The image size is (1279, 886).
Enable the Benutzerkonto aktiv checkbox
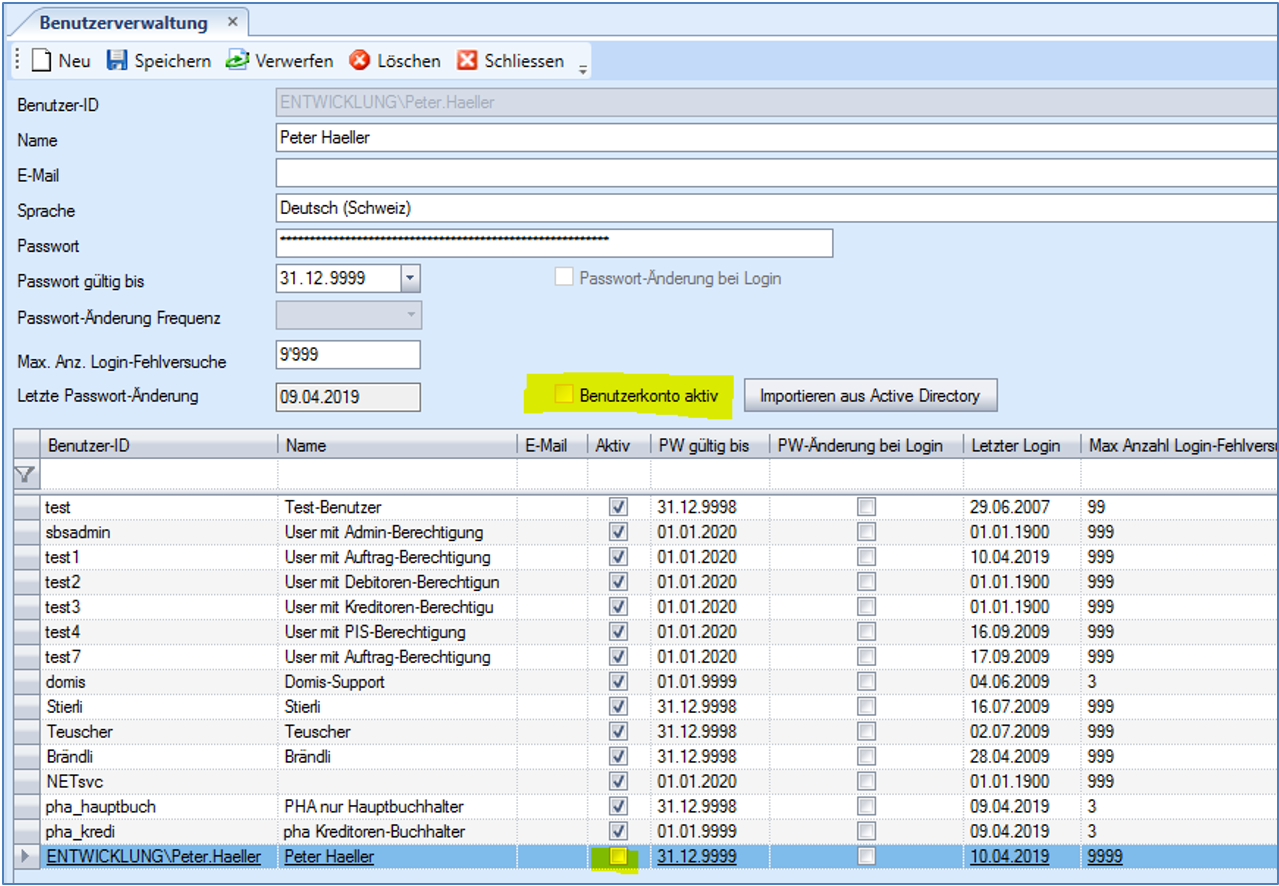click(x=564, y=396)
